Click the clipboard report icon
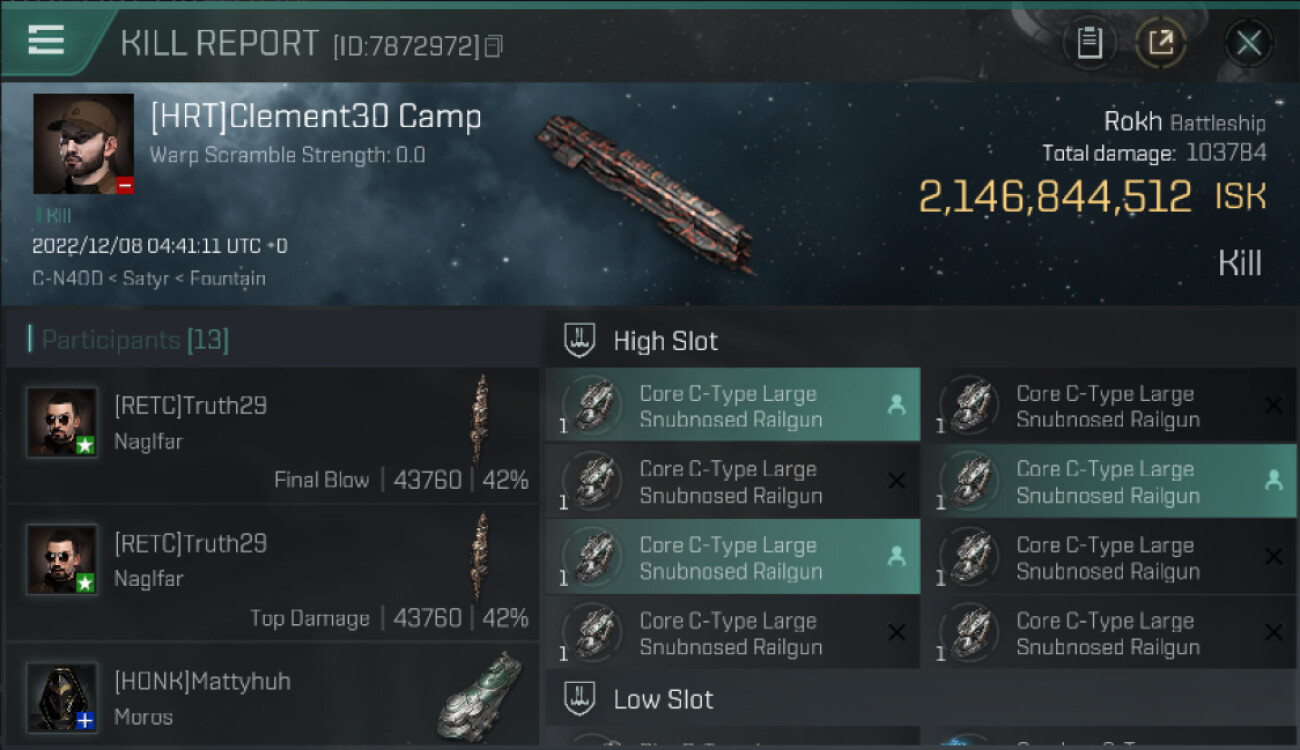 [1089, 43]
